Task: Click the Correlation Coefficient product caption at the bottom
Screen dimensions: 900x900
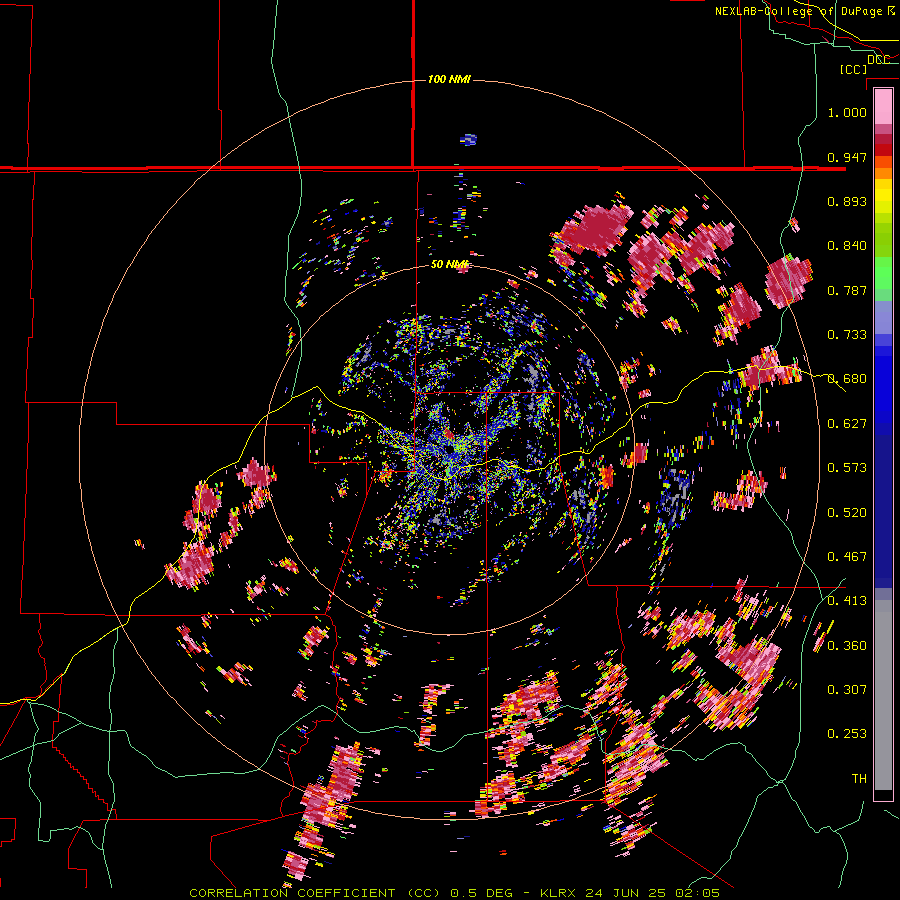Action: pos(454,893)
